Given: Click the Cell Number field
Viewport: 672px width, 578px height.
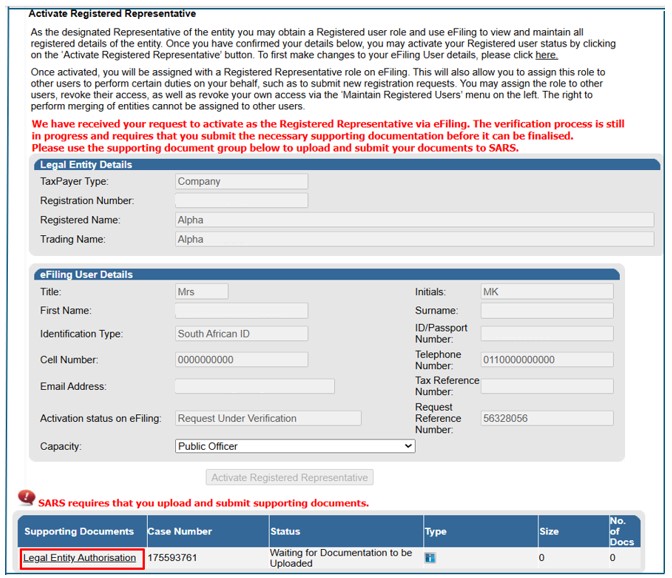Looking at the screenshot, I should click(x=241, y=359).
